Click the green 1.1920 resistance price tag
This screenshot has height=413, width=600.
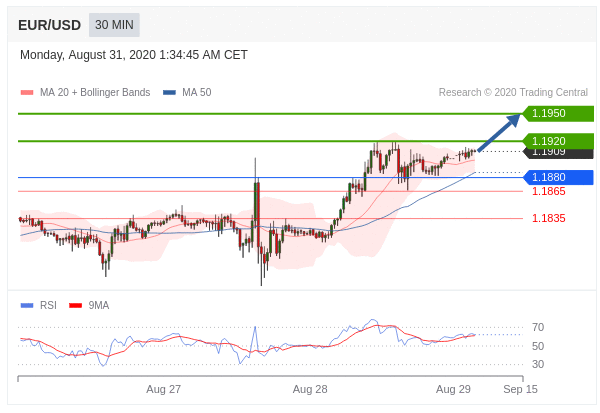558,141
